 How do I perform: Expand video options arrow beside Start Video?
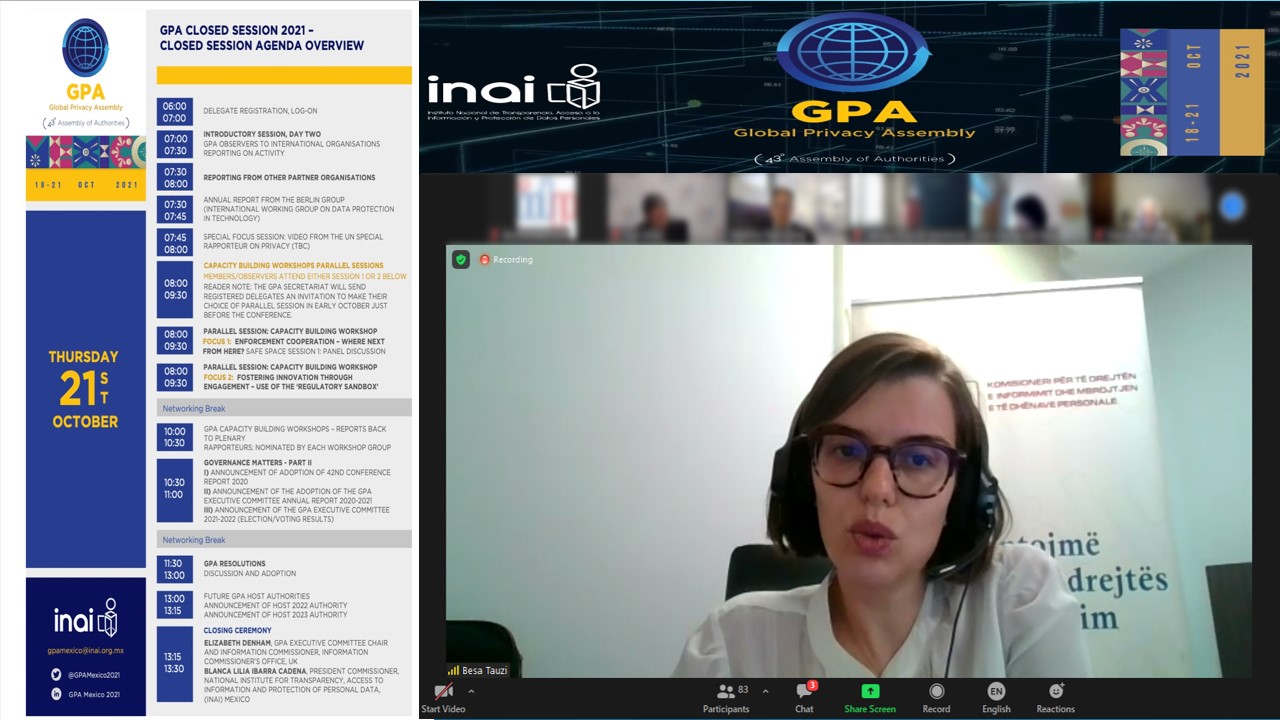pos(471,691)
